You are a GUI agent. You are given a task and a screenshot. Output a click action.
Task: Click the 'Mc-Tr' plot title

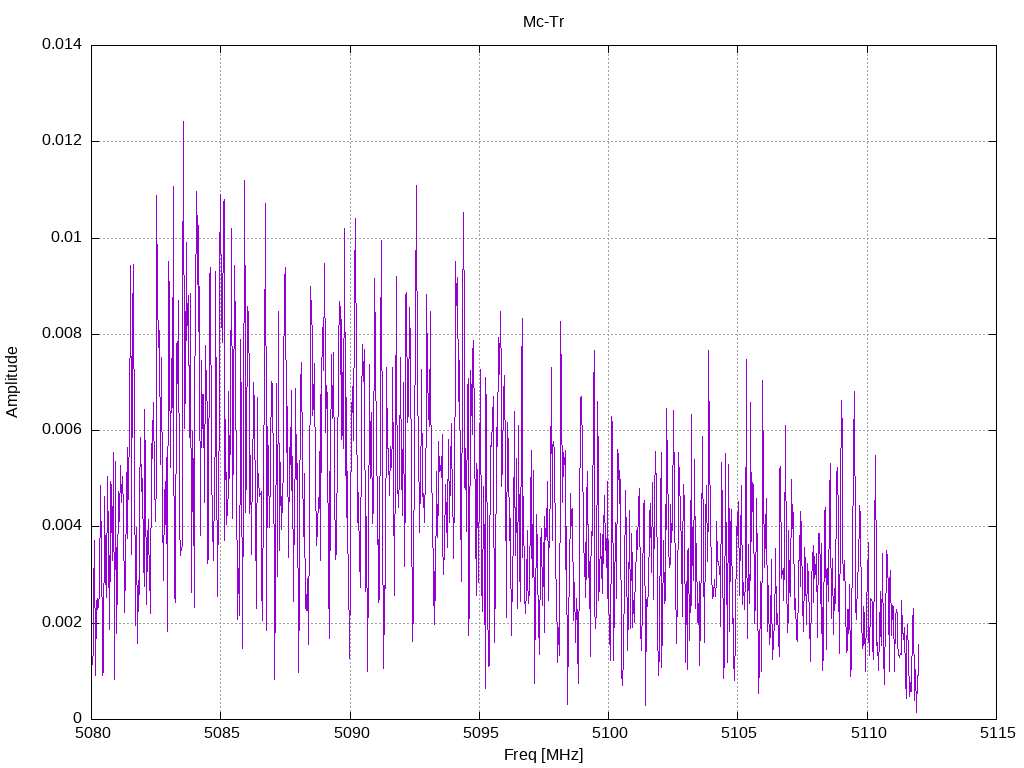(x=543, y=22)
